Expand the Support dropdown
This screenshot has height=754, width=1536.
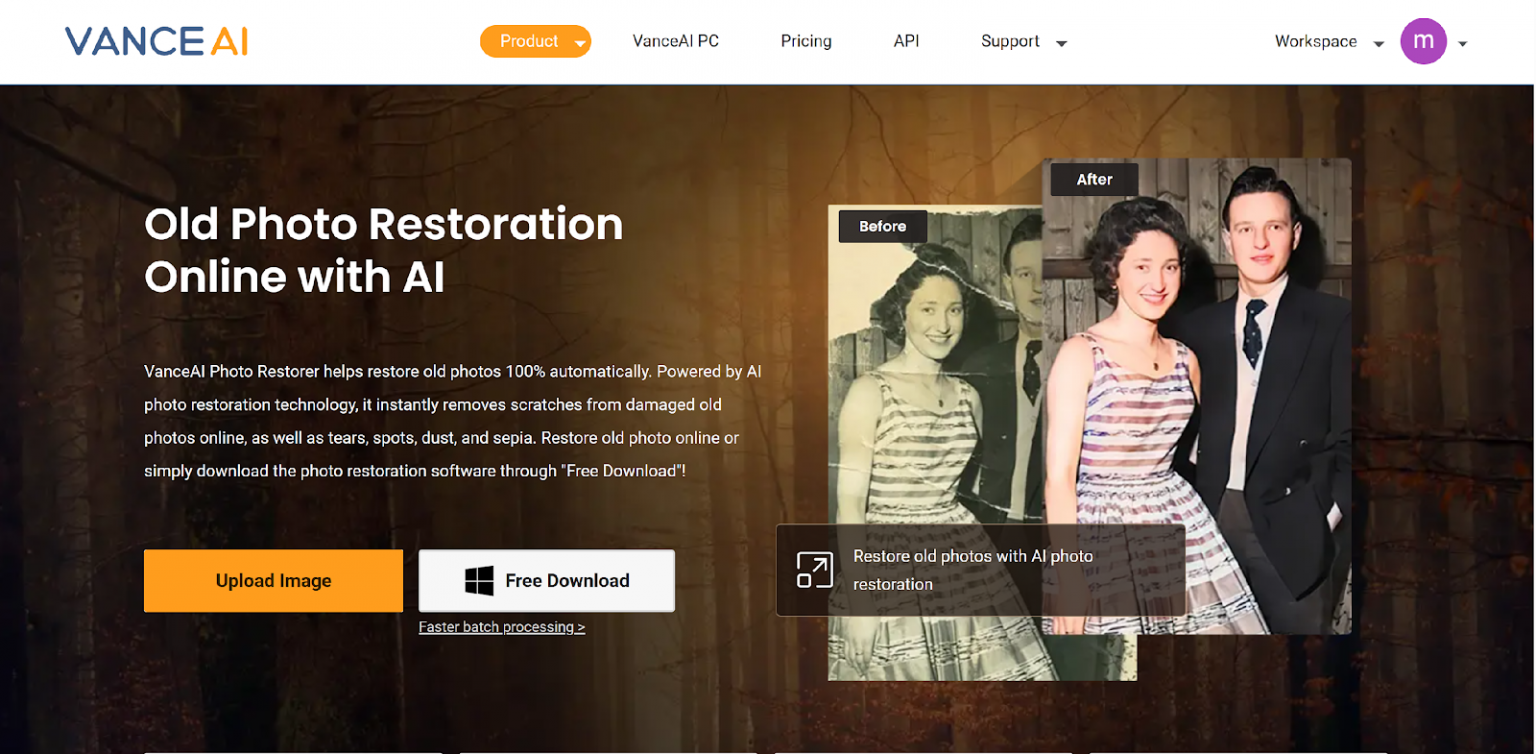point(1022,41)
